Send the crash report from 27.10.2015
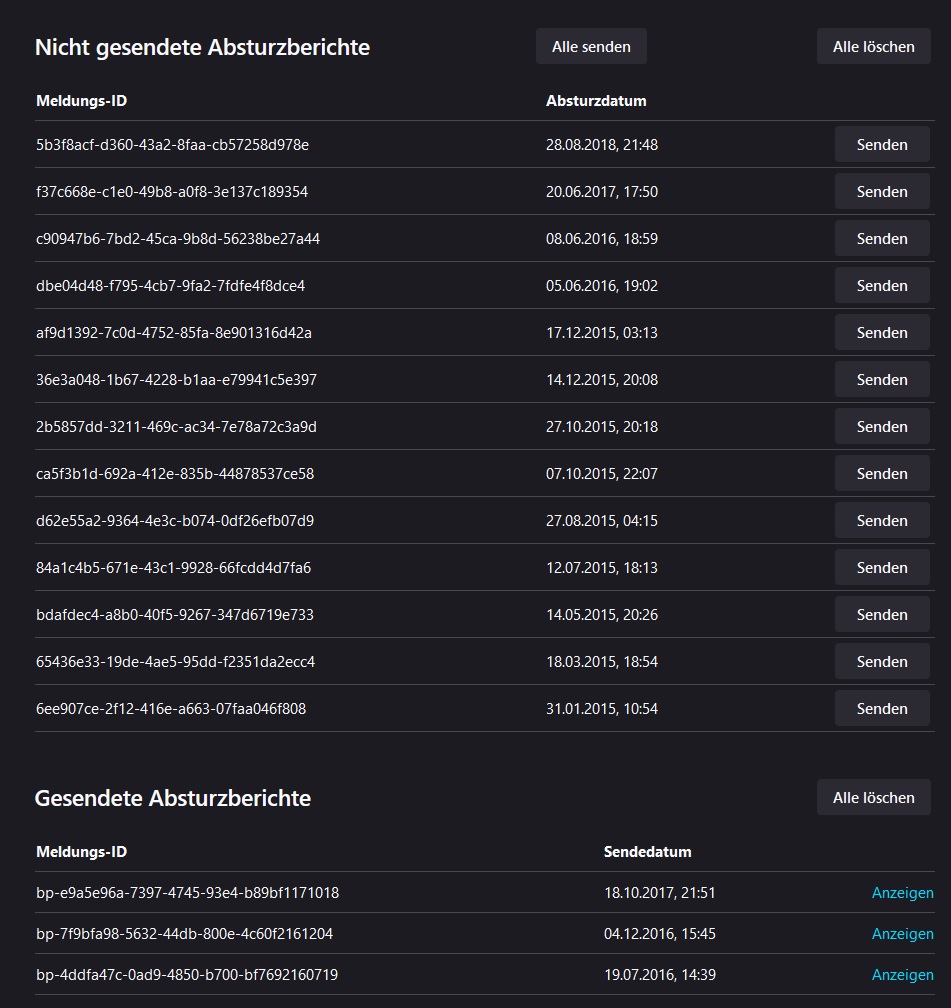 882,427
